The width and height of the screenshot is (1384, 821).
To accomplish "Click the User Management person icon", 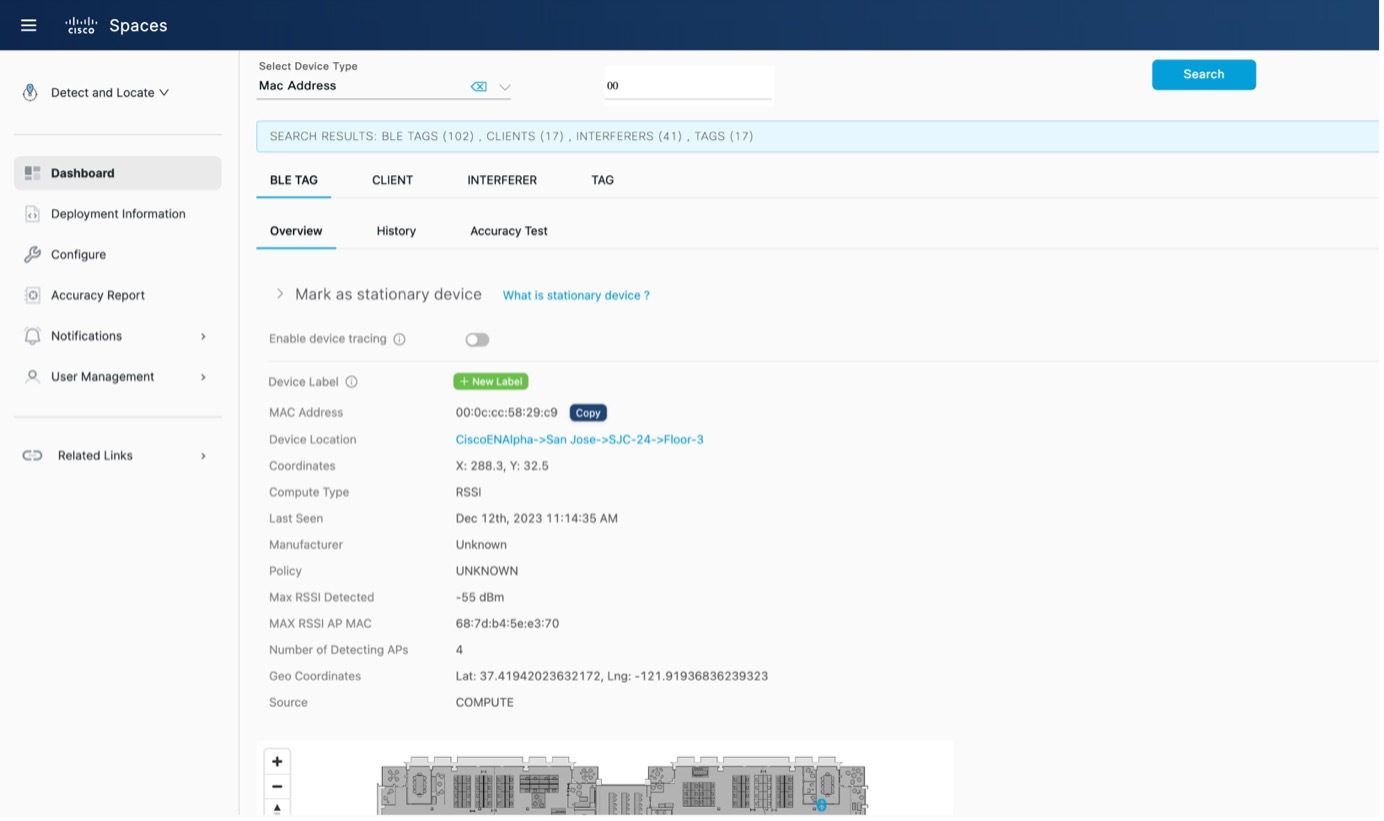I will click(32, 377).
